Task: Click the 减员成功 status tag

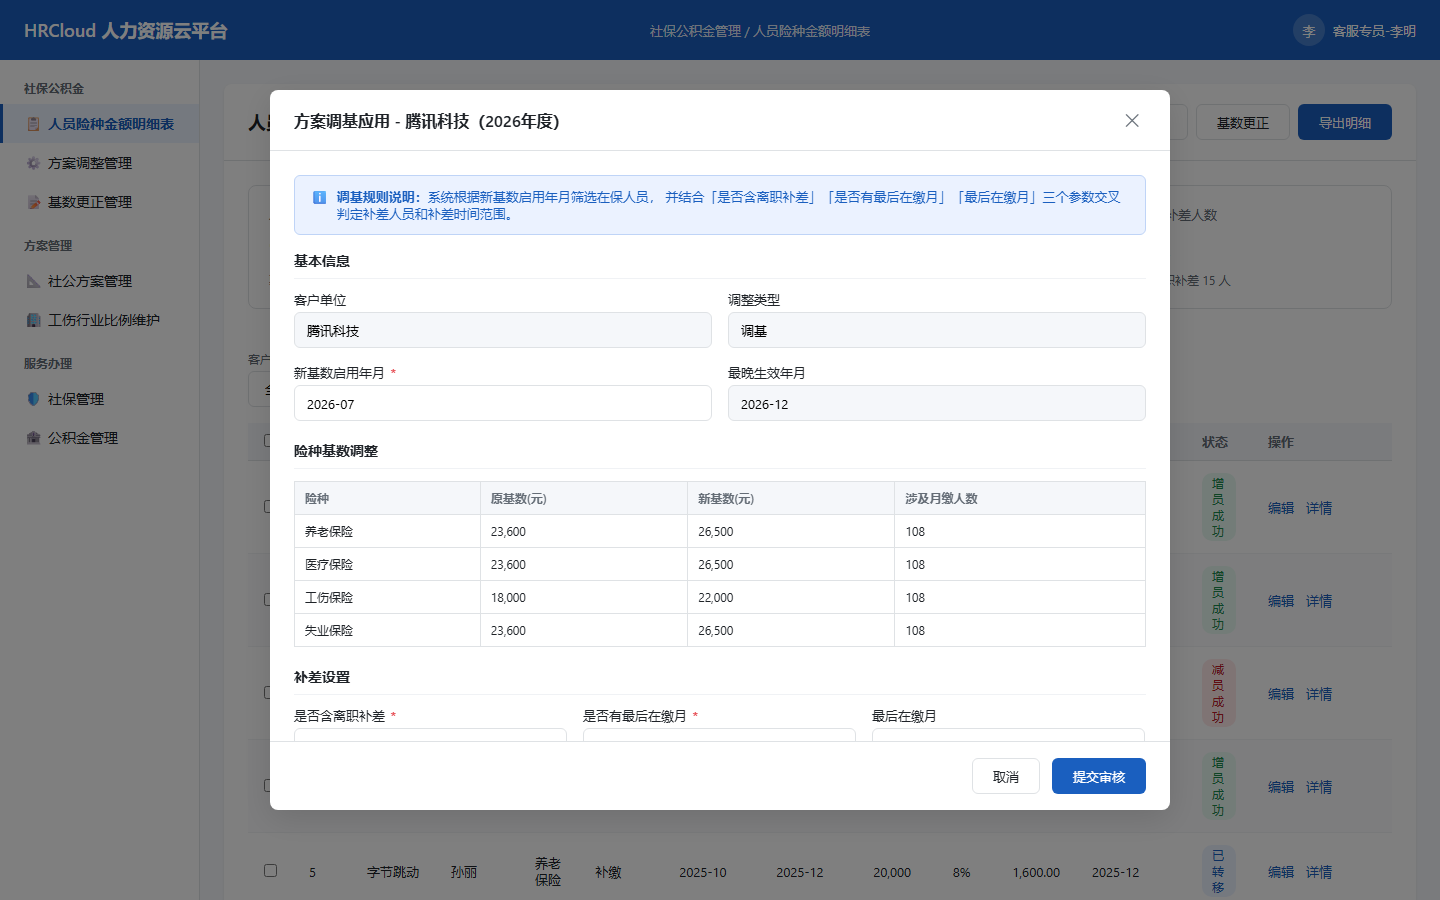Action: pos(1218,693)
